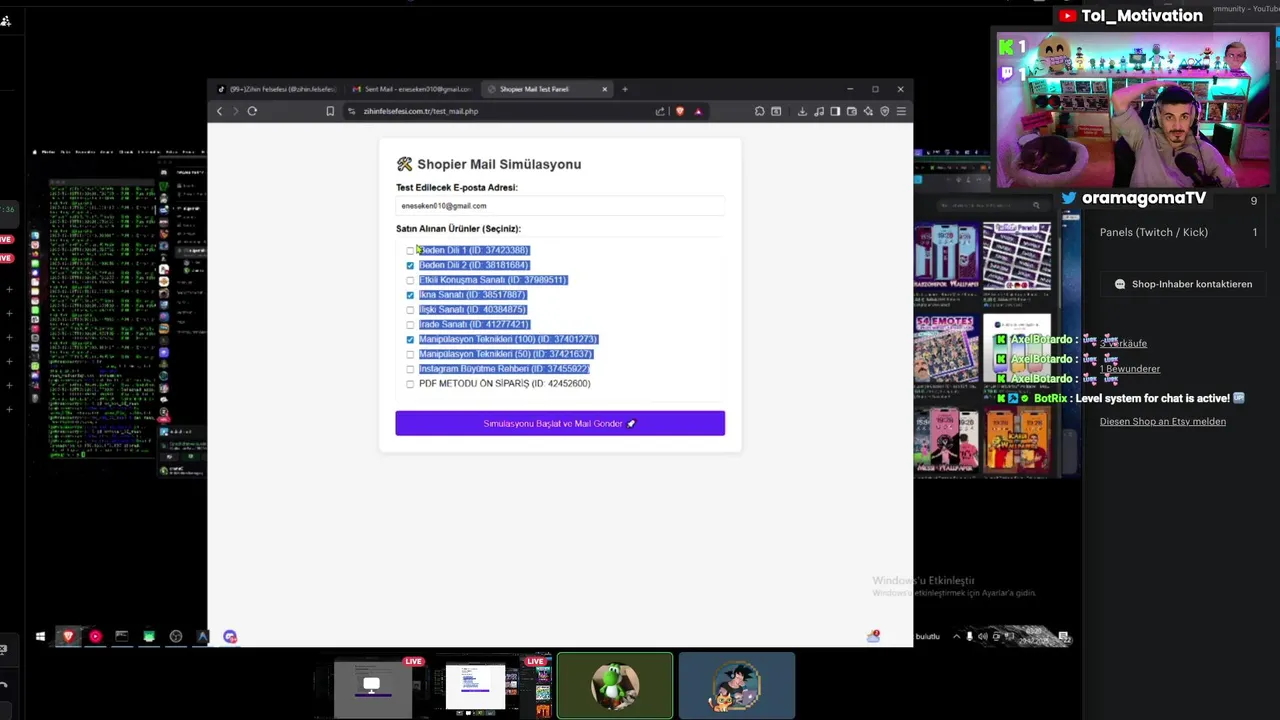Open Brave browser from the taskbar
Screen dimensions: 1280x720
tap(68, 636)
